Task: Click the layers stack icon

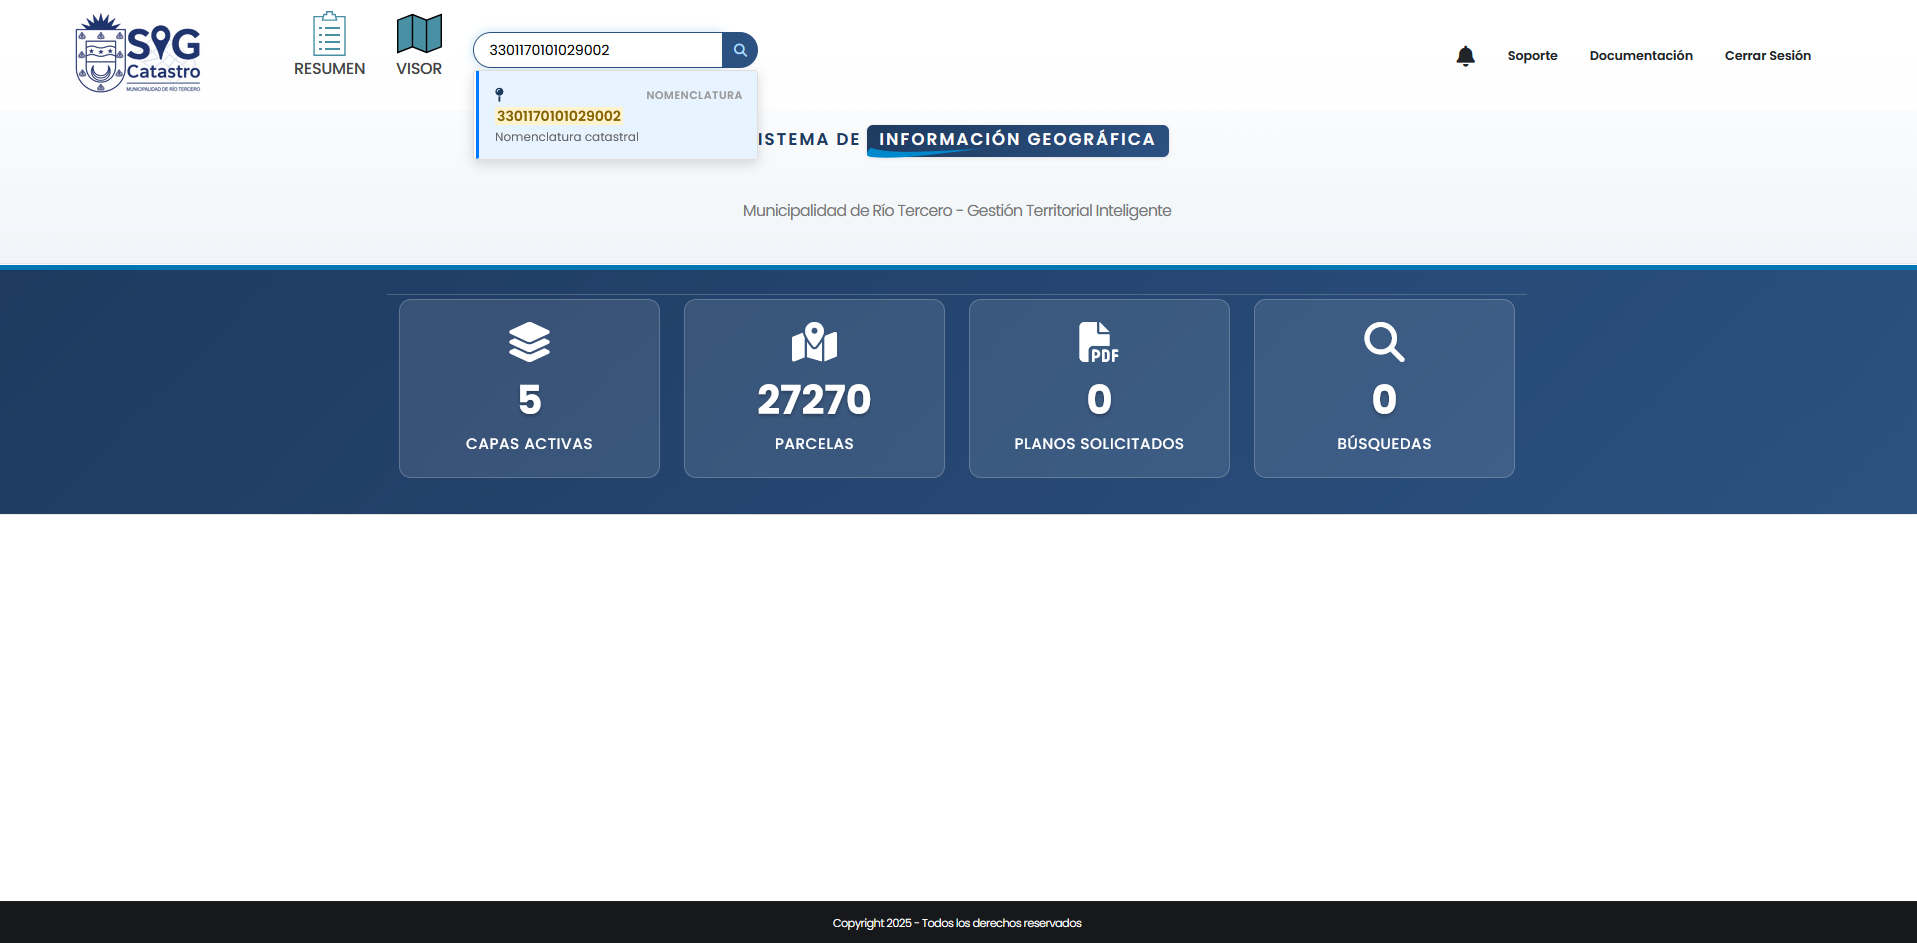Action: point(529,342)
